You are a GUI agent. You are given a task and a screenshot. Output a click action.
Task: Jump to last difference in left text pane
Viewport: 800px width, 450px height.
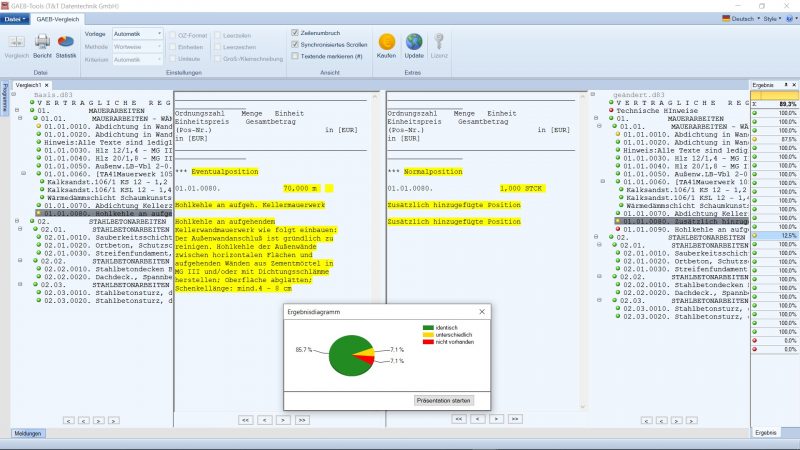(x=302, y=420)
